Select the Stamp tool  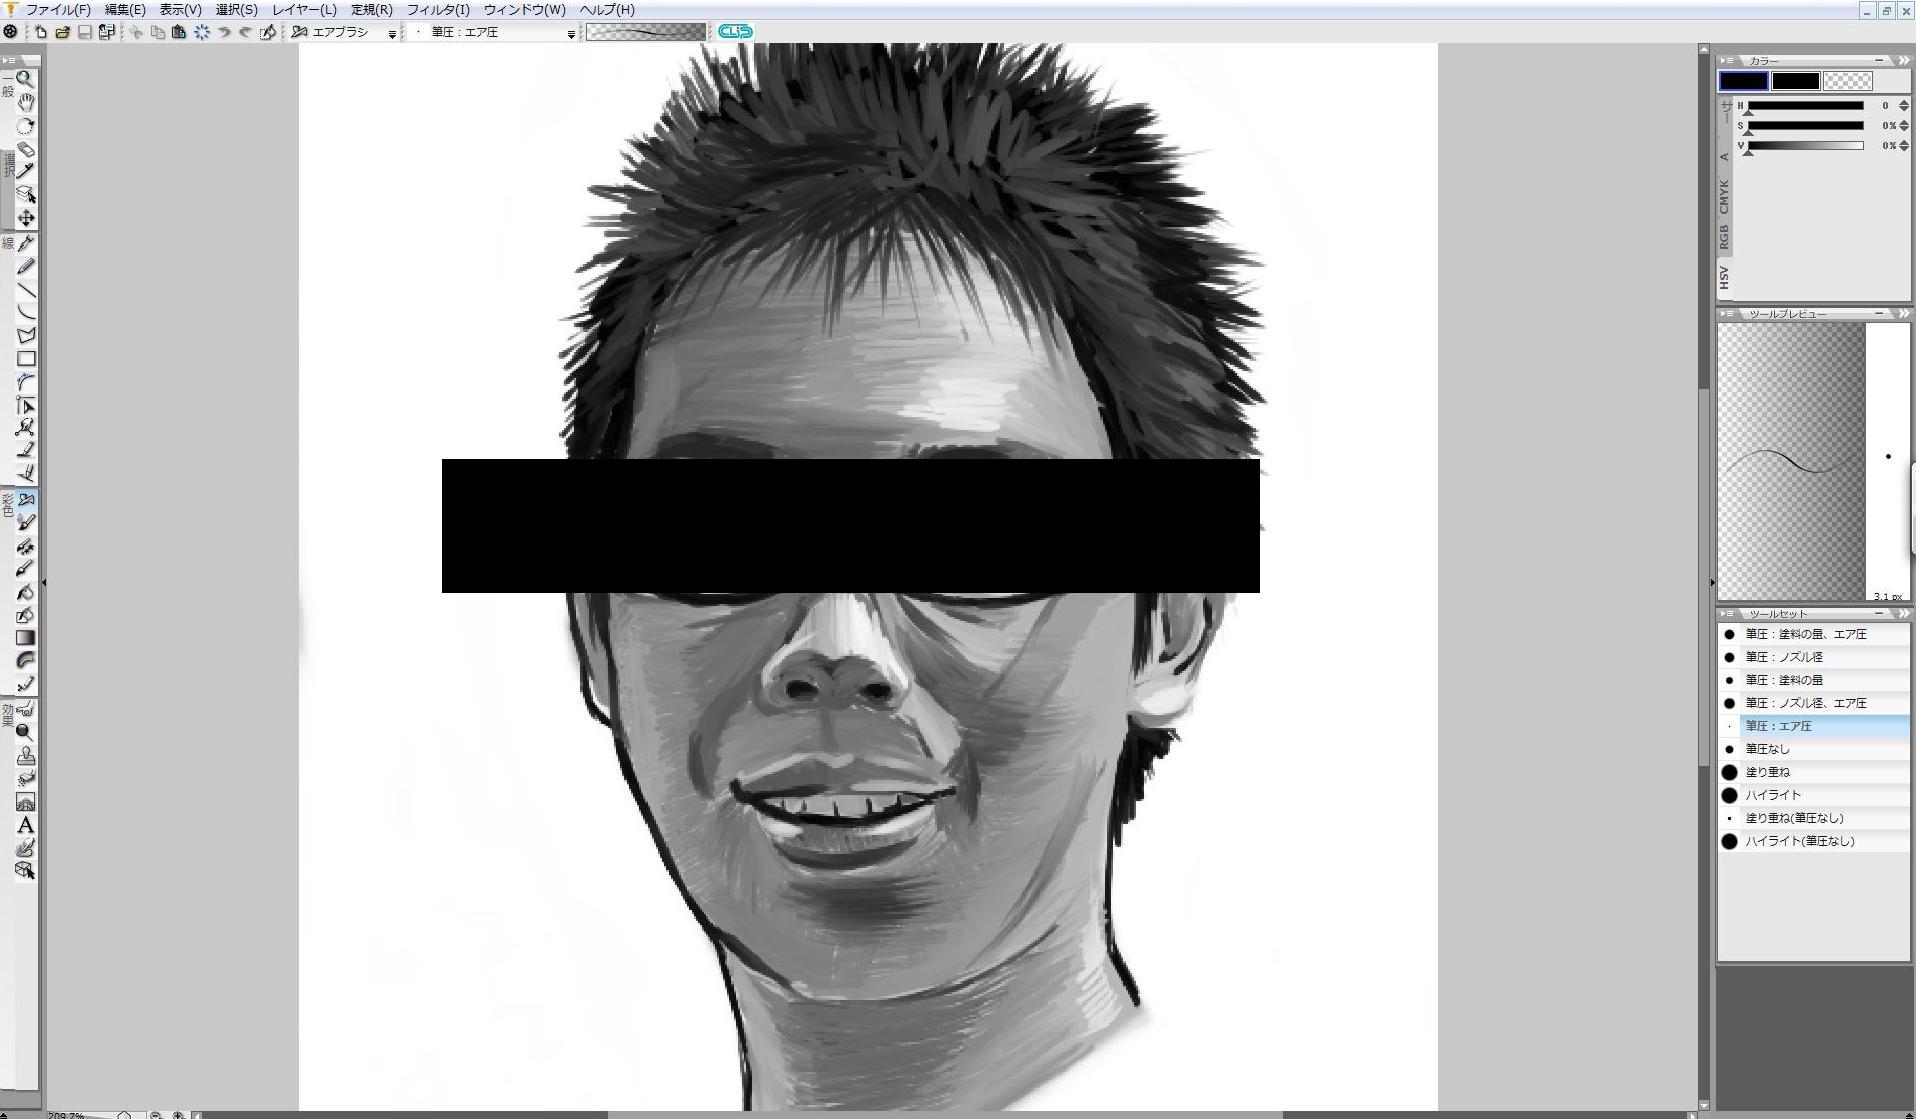25,755
